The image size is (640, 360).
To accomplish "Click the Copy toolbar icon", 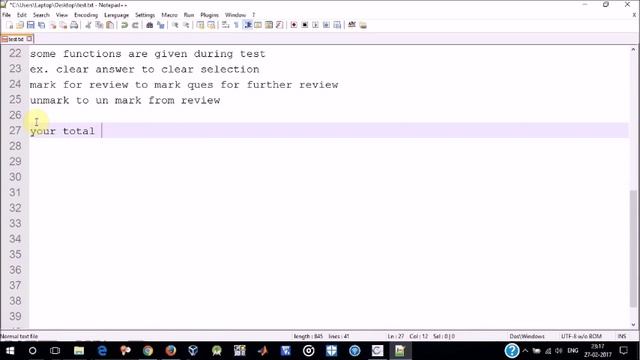I will [x=99, y=25].
